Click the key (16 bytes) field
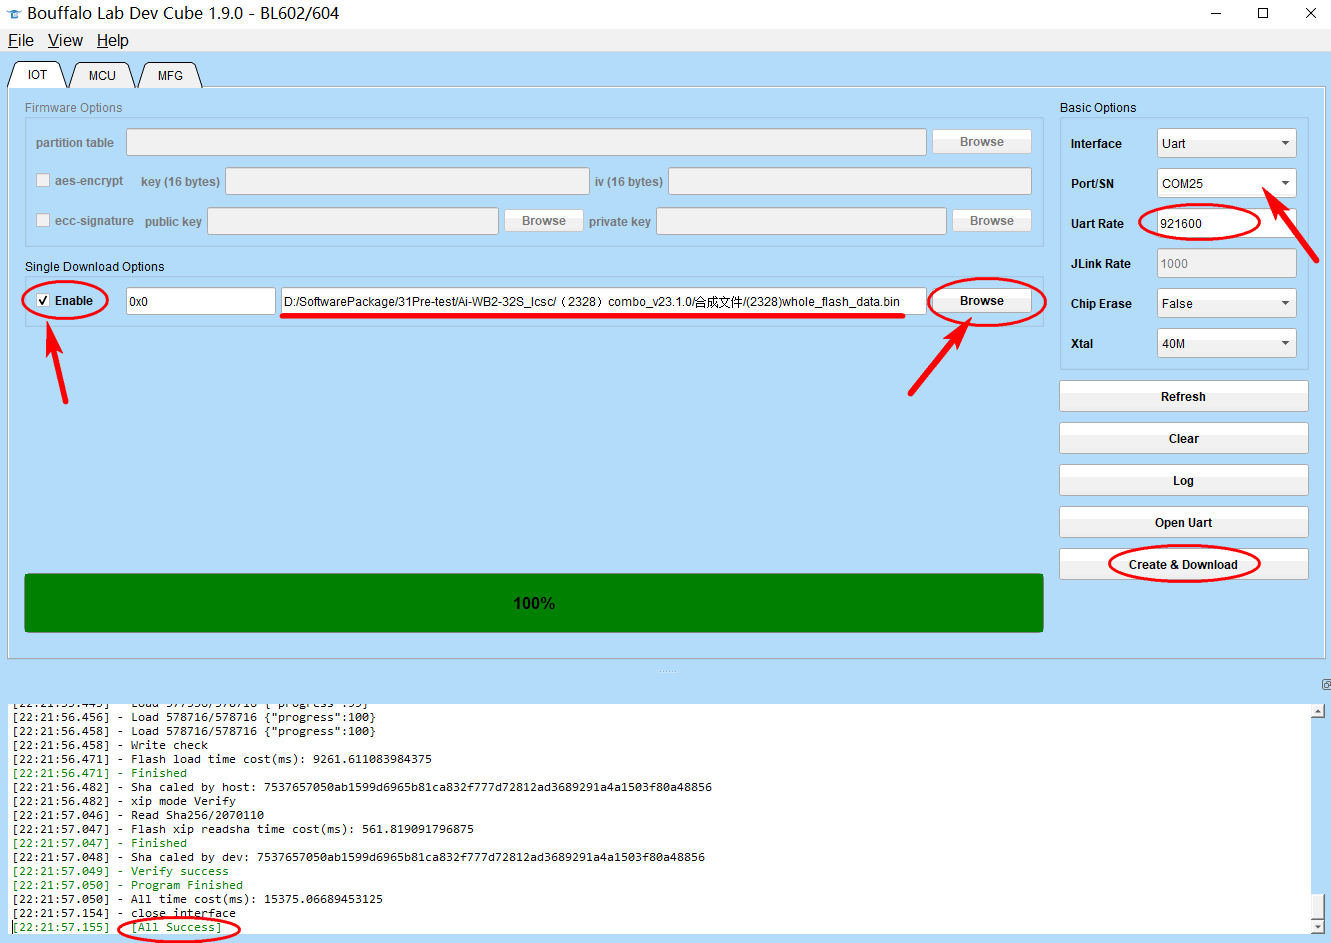The height and width of the screenshot is (943, 1331). 407,181
